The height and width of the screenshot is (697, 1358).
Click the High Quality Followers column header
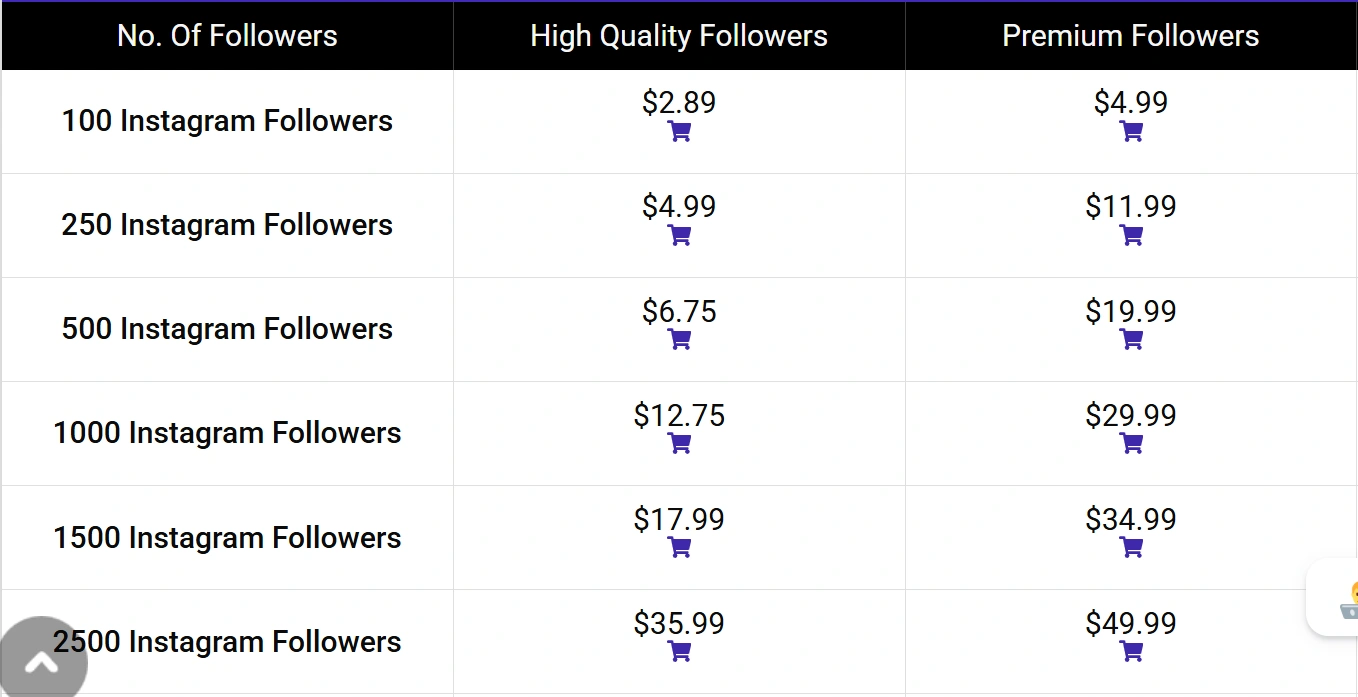(x=679, y=36)
